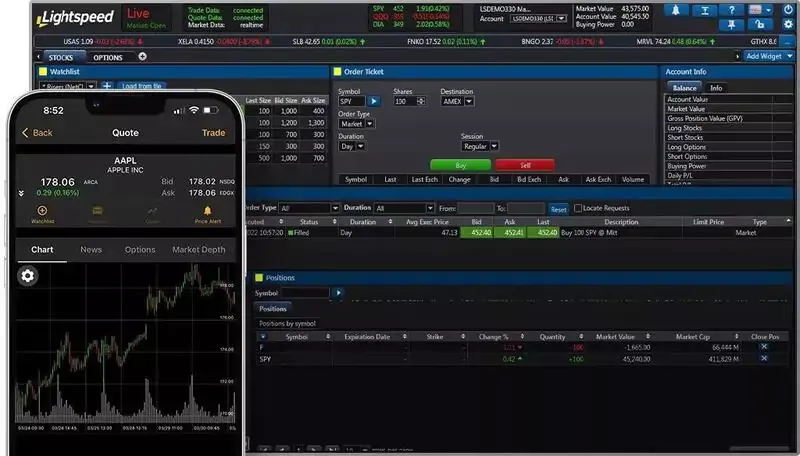Click the Positions widget yellow square icon
This screenshot has width=800, height=456.
[x=259, y=277]
